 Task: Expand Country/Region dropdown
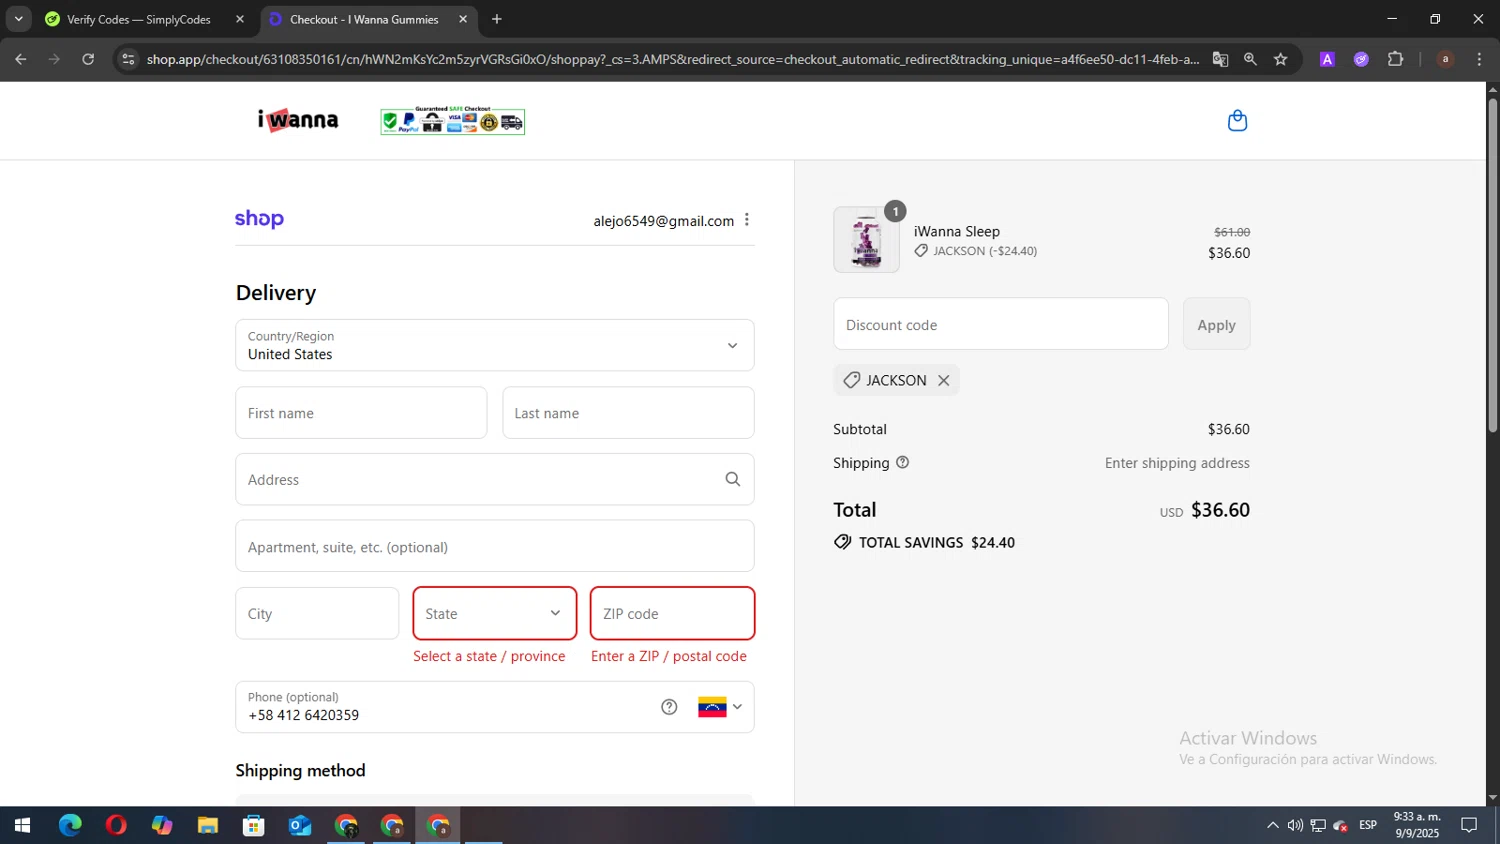point(495,345)
